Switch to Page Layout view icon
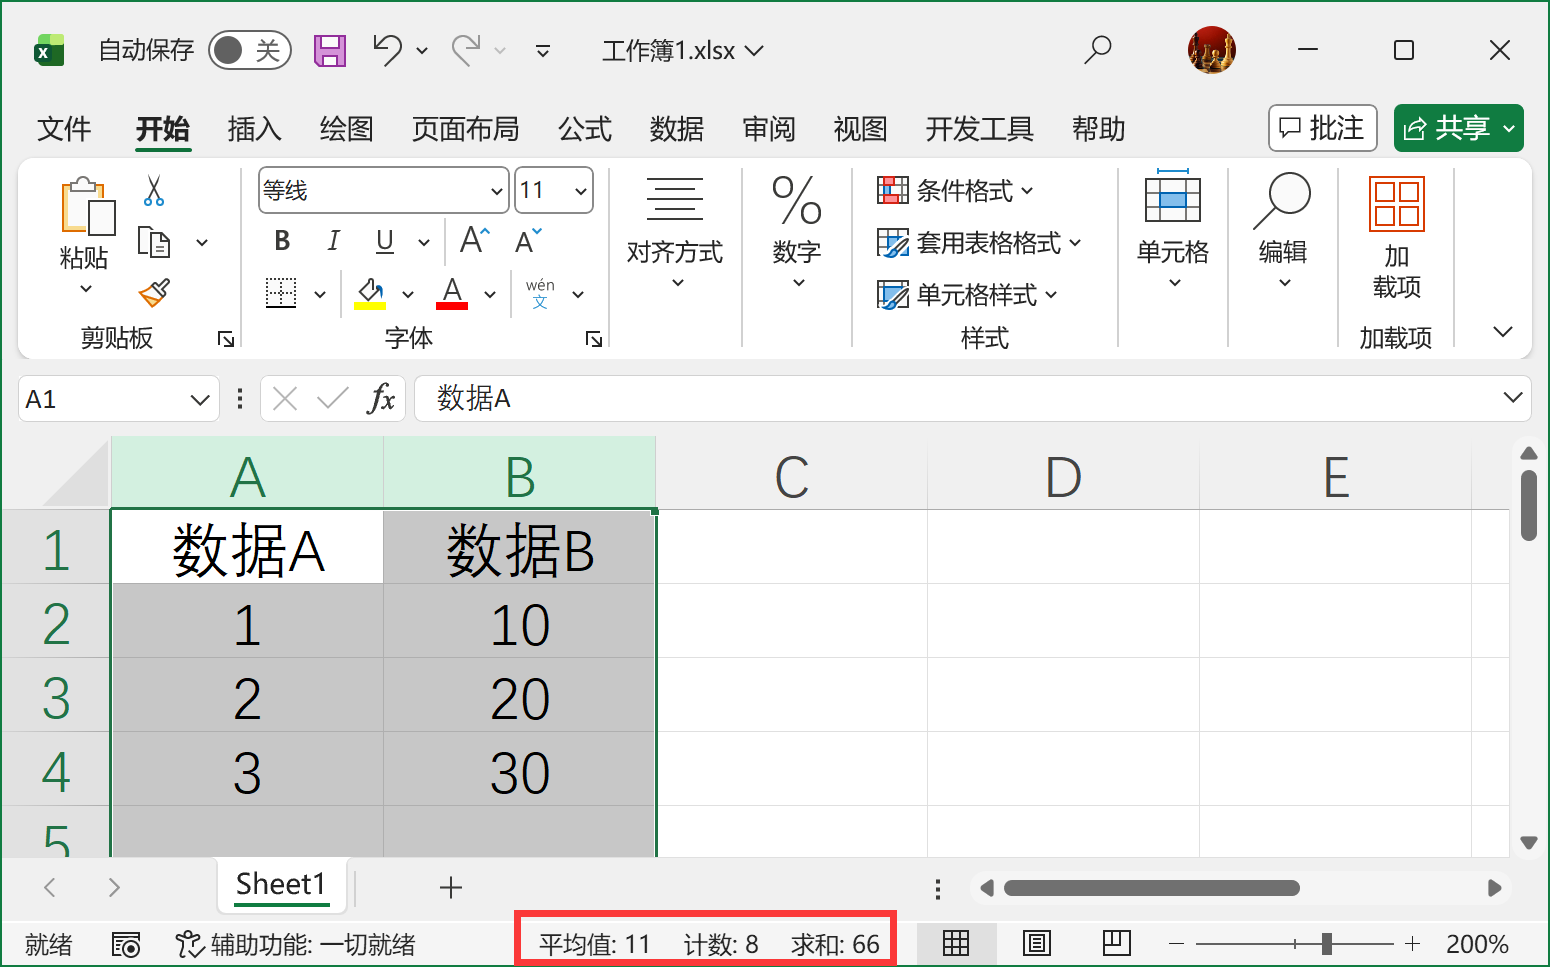This screenshot has width=1550, height=967. (x=1036, y=943)
